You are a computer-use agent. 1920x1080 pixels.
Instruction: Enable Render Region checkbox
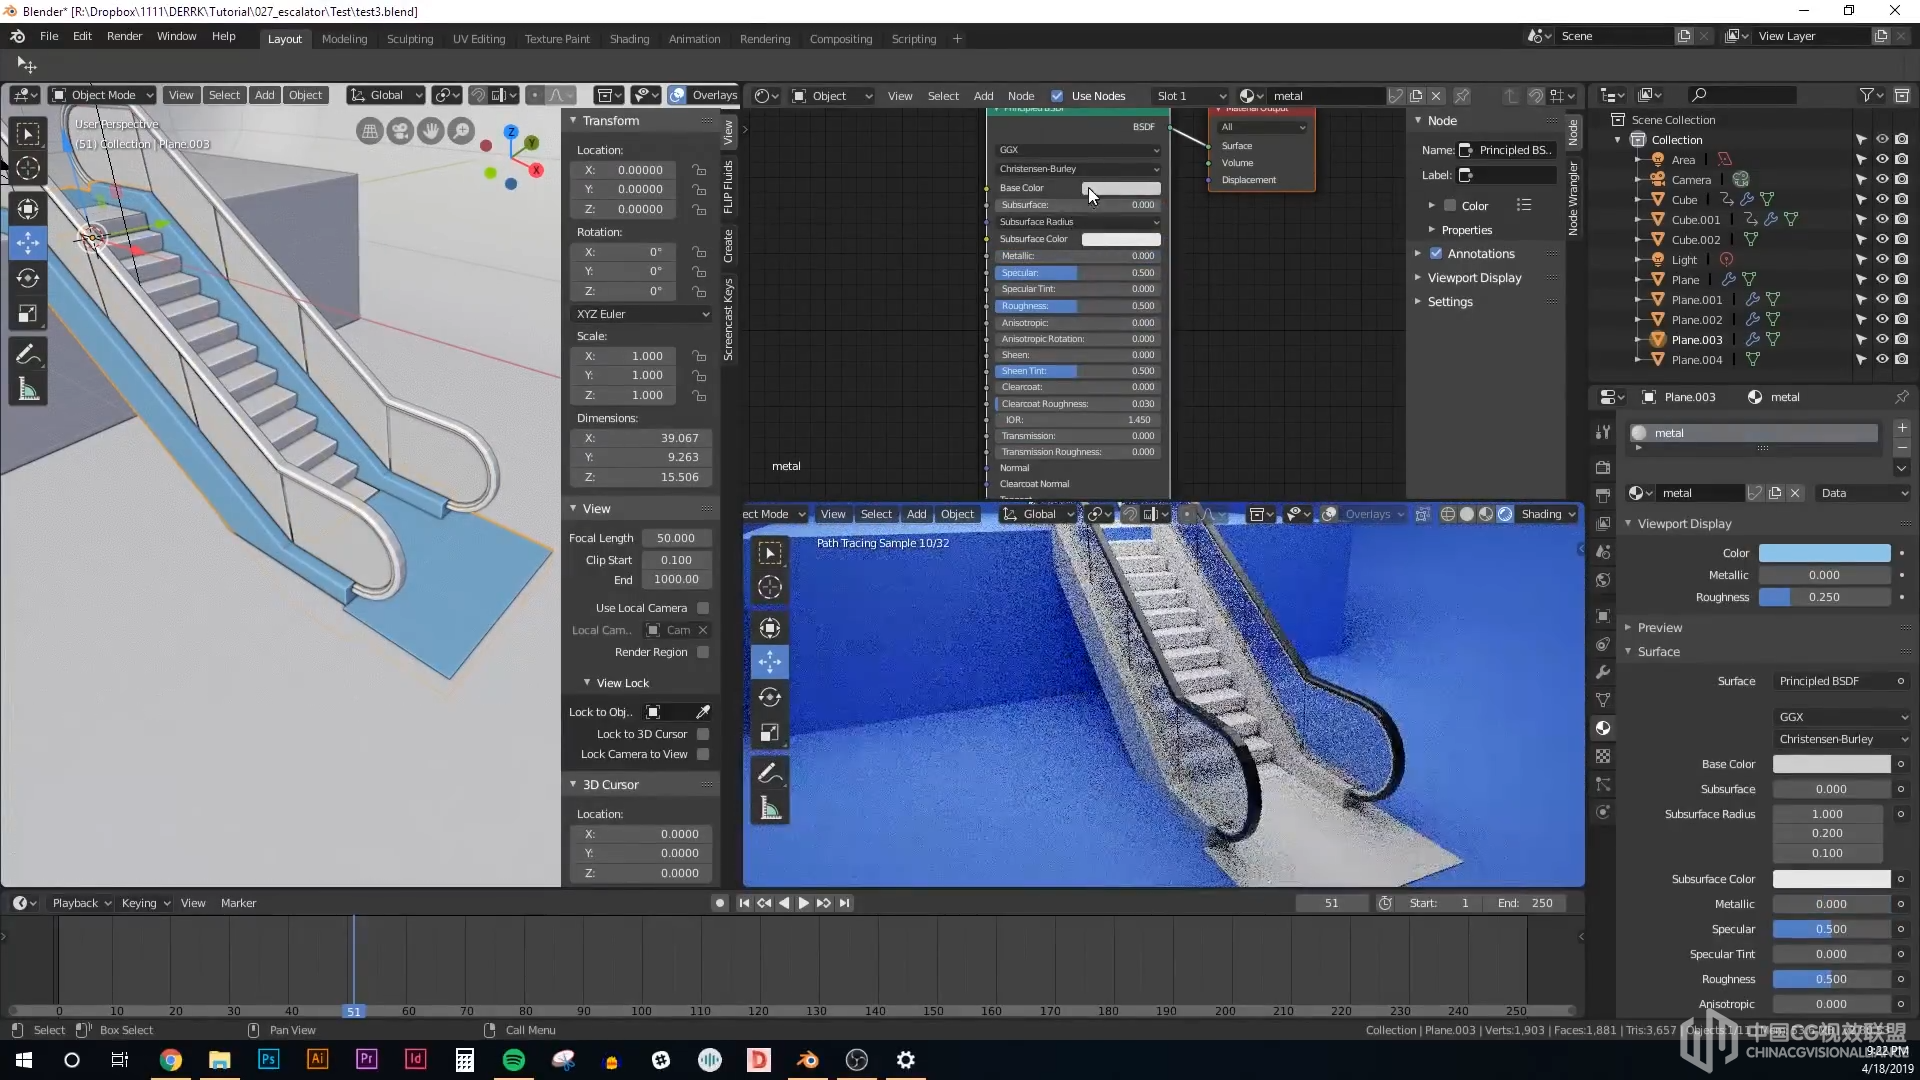pos(703,652)
